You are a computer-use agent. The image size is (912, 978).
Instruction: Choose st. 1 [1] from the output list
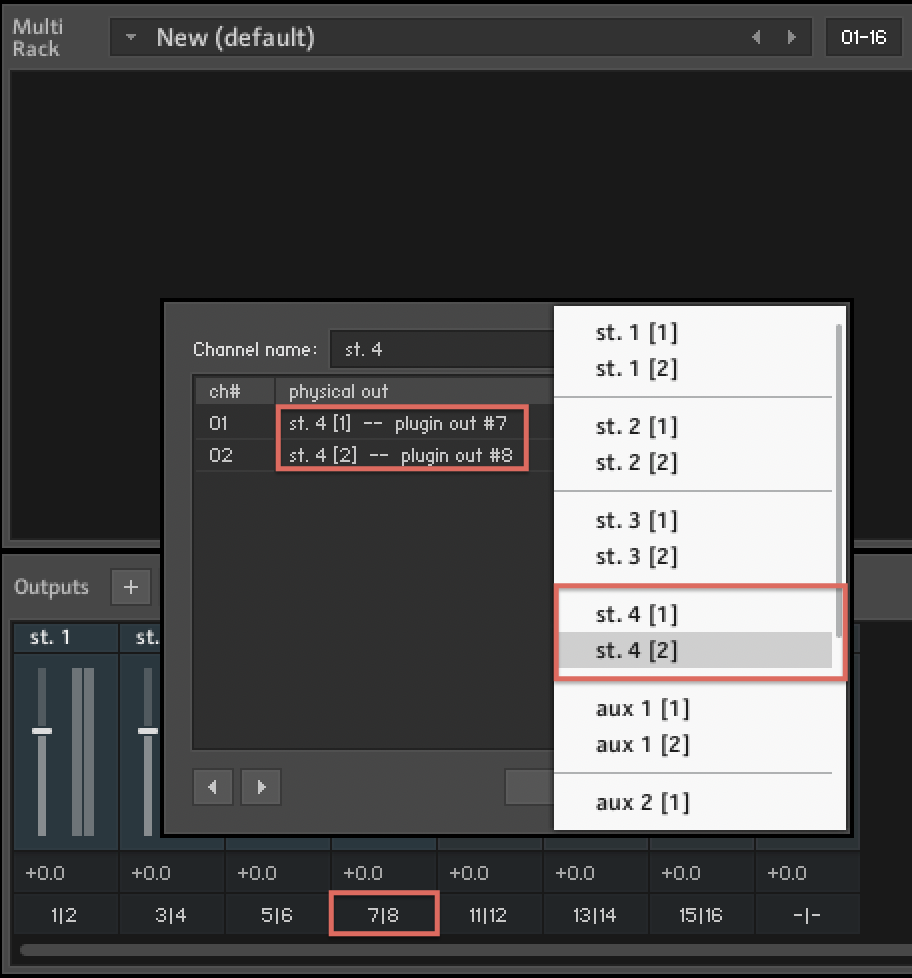636,333
